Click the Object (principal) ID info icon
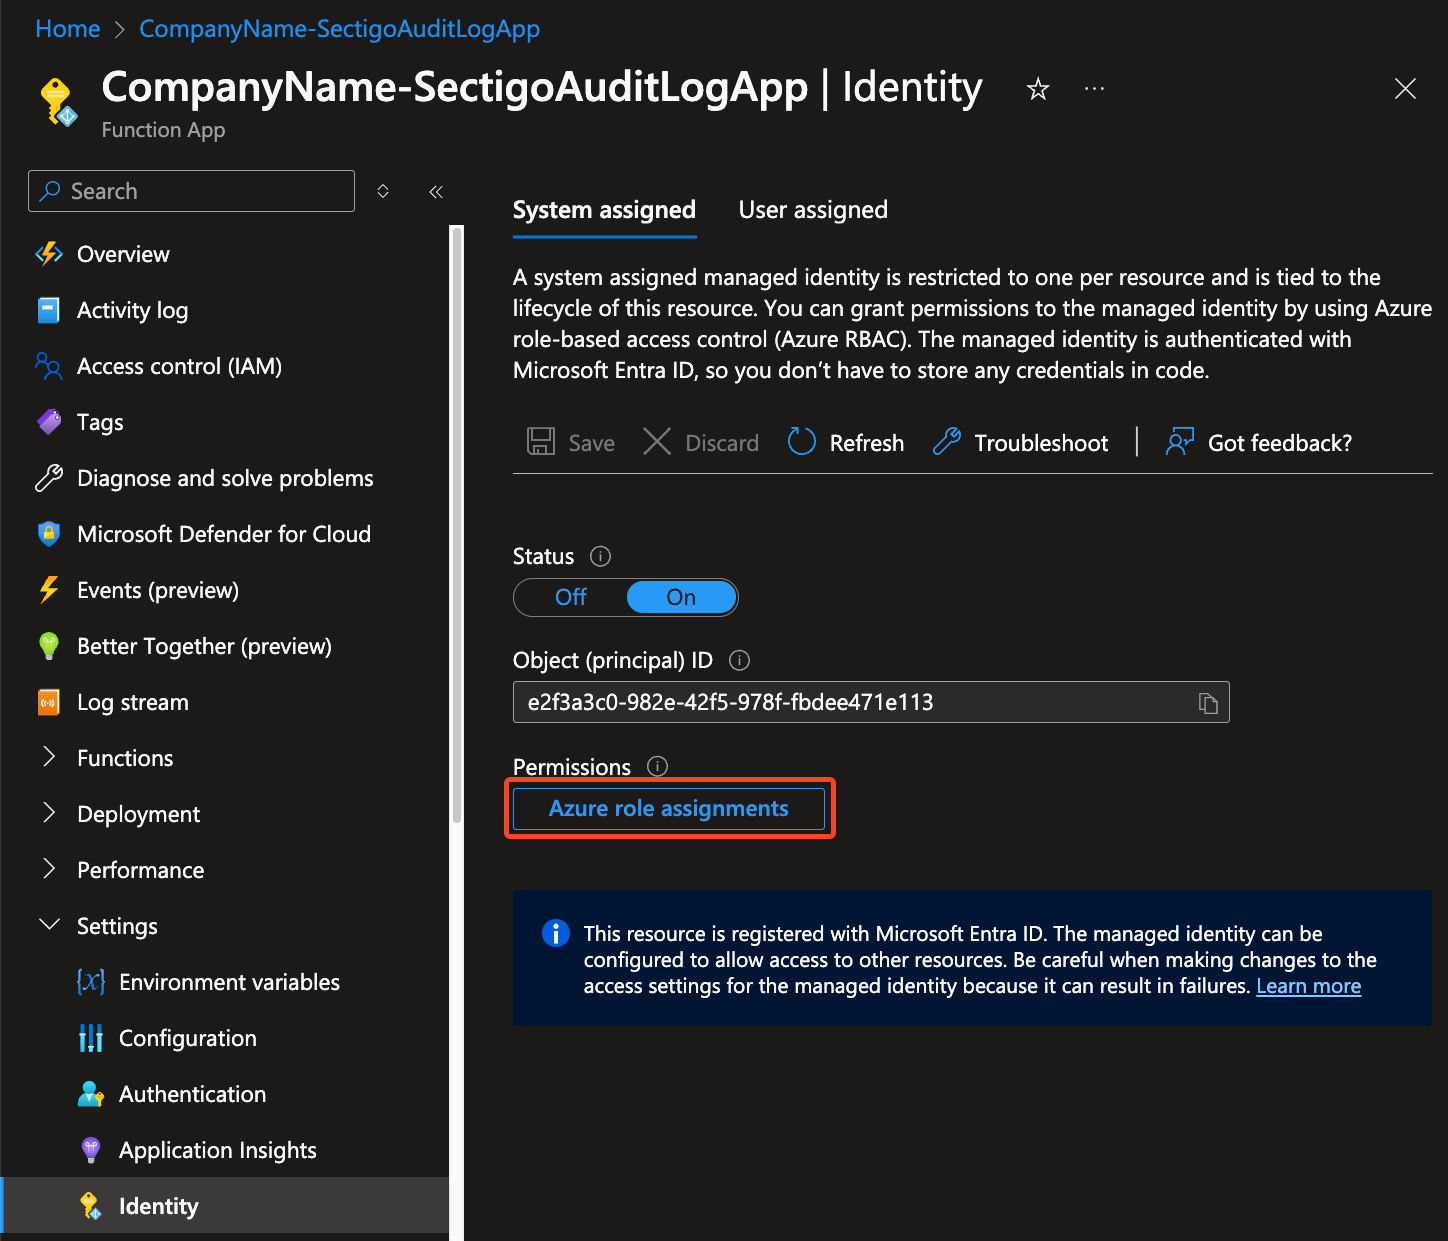 click(739, 660)
